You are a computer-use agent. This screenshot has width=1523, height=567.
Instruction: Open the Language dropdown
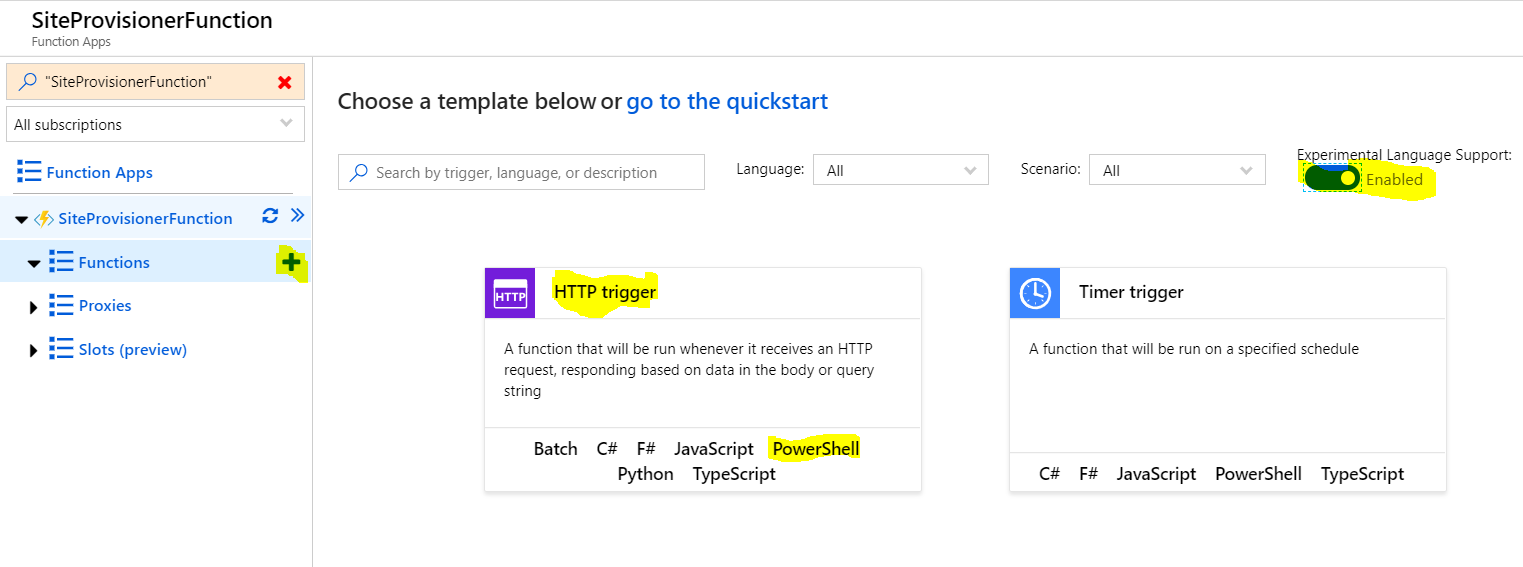900,171
